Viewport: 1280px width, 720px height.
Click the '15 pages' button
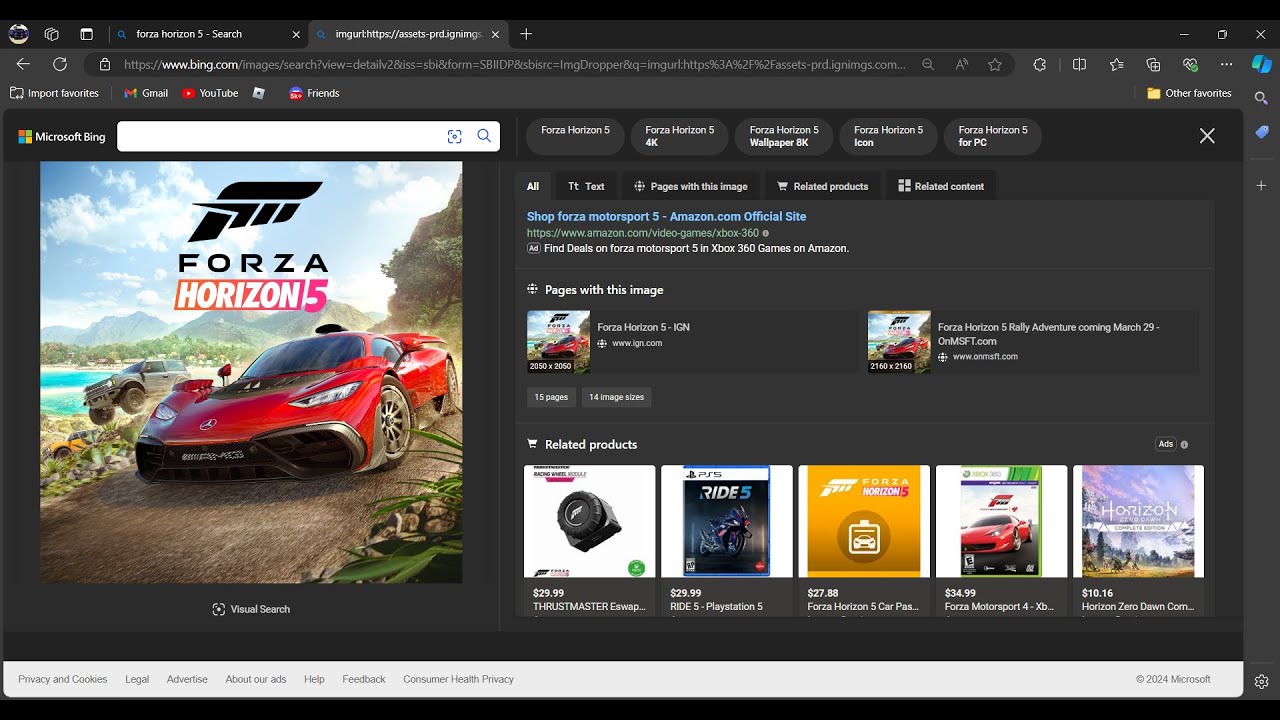[551, 397]
